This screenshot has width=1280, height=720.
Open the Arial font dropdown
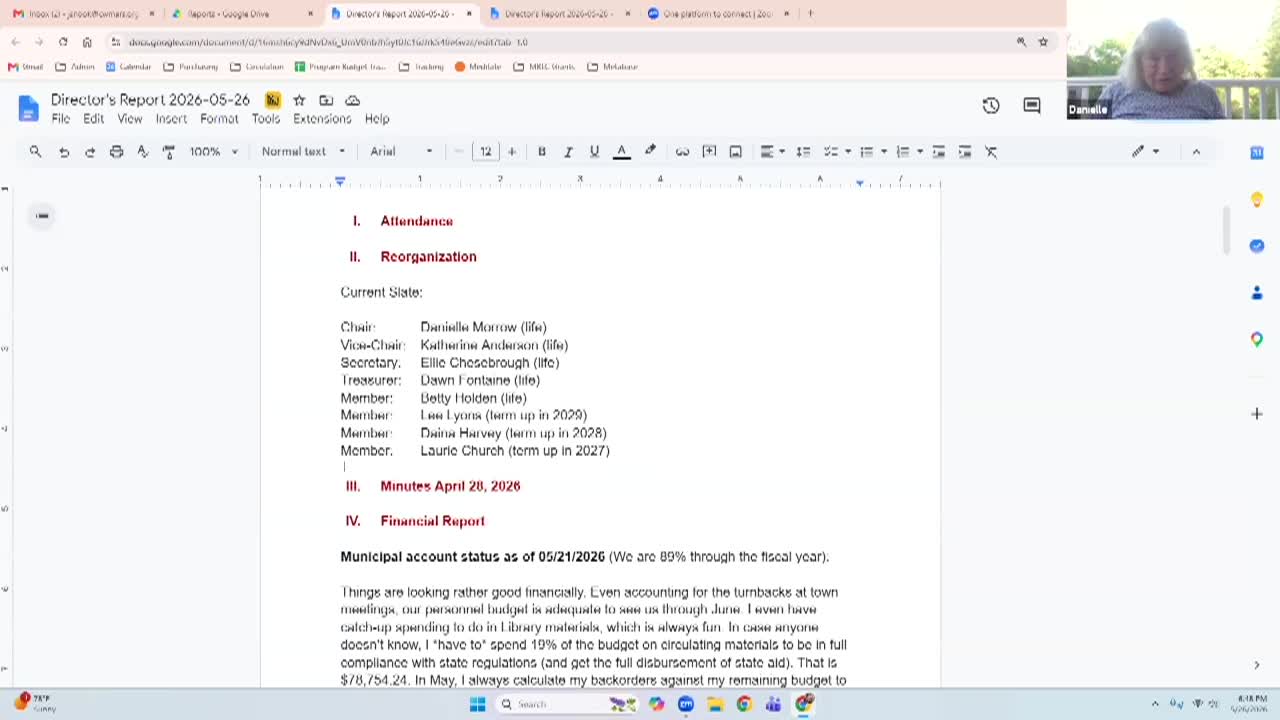pyautogui.click(x=401, y=152)
